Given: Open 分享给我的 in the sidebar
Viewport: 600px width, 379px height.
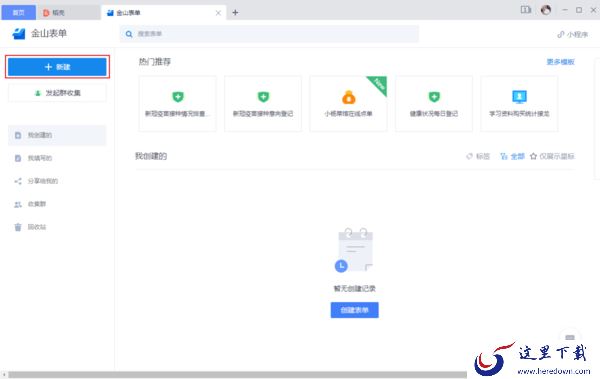Looking at the screenshot, I should 57,181.
